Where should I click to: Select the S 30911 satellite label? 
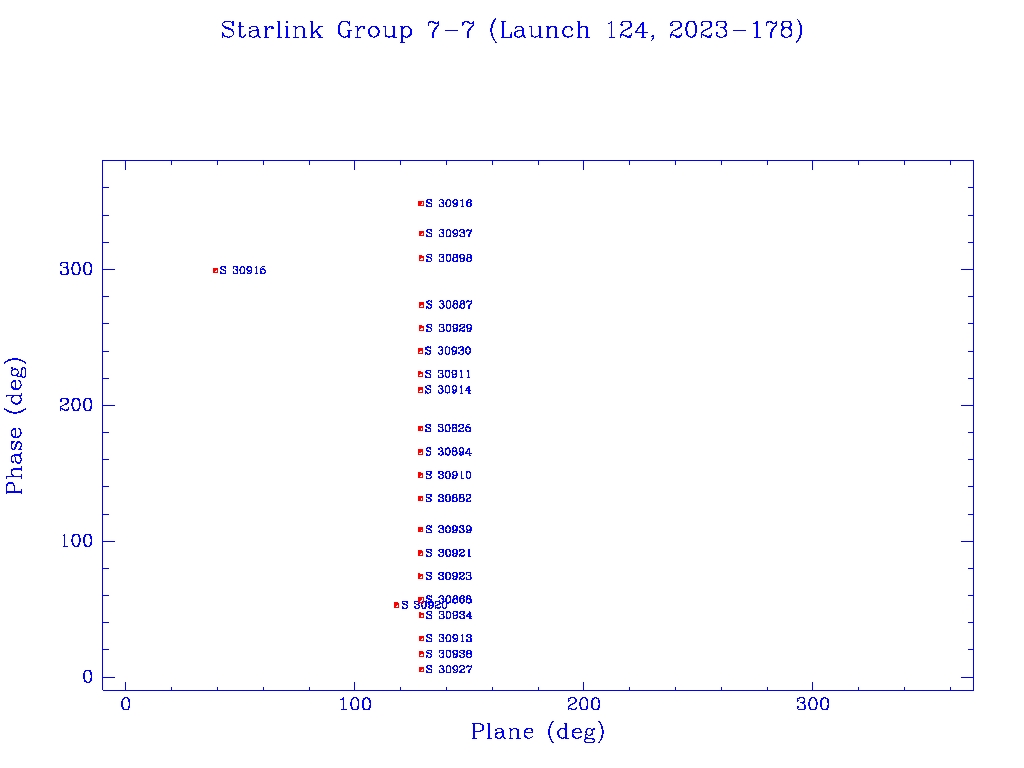[448, 374]
